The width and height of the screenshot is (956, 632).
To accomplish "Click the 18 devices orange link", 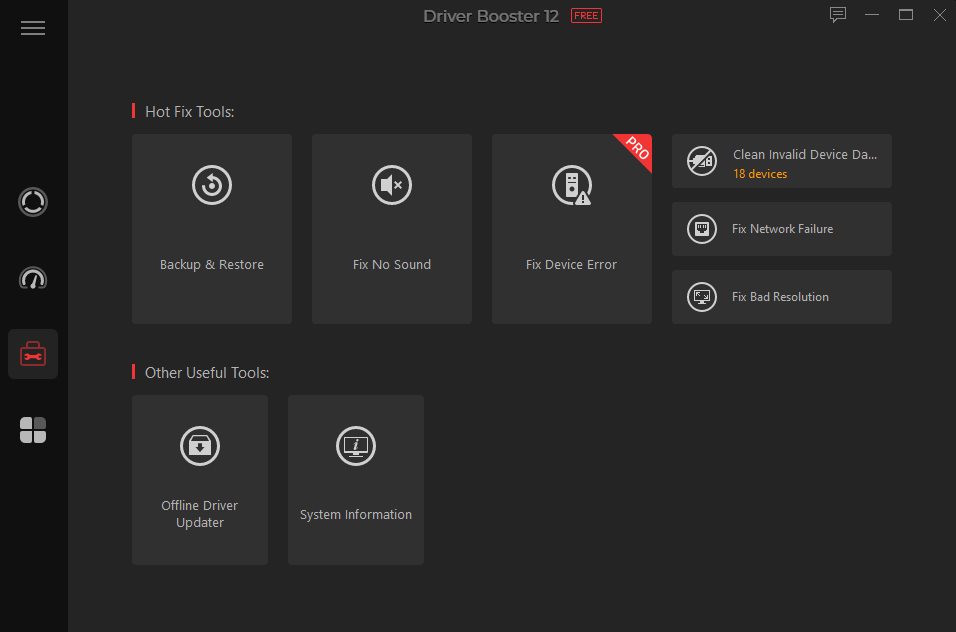I will coord(759,173).
